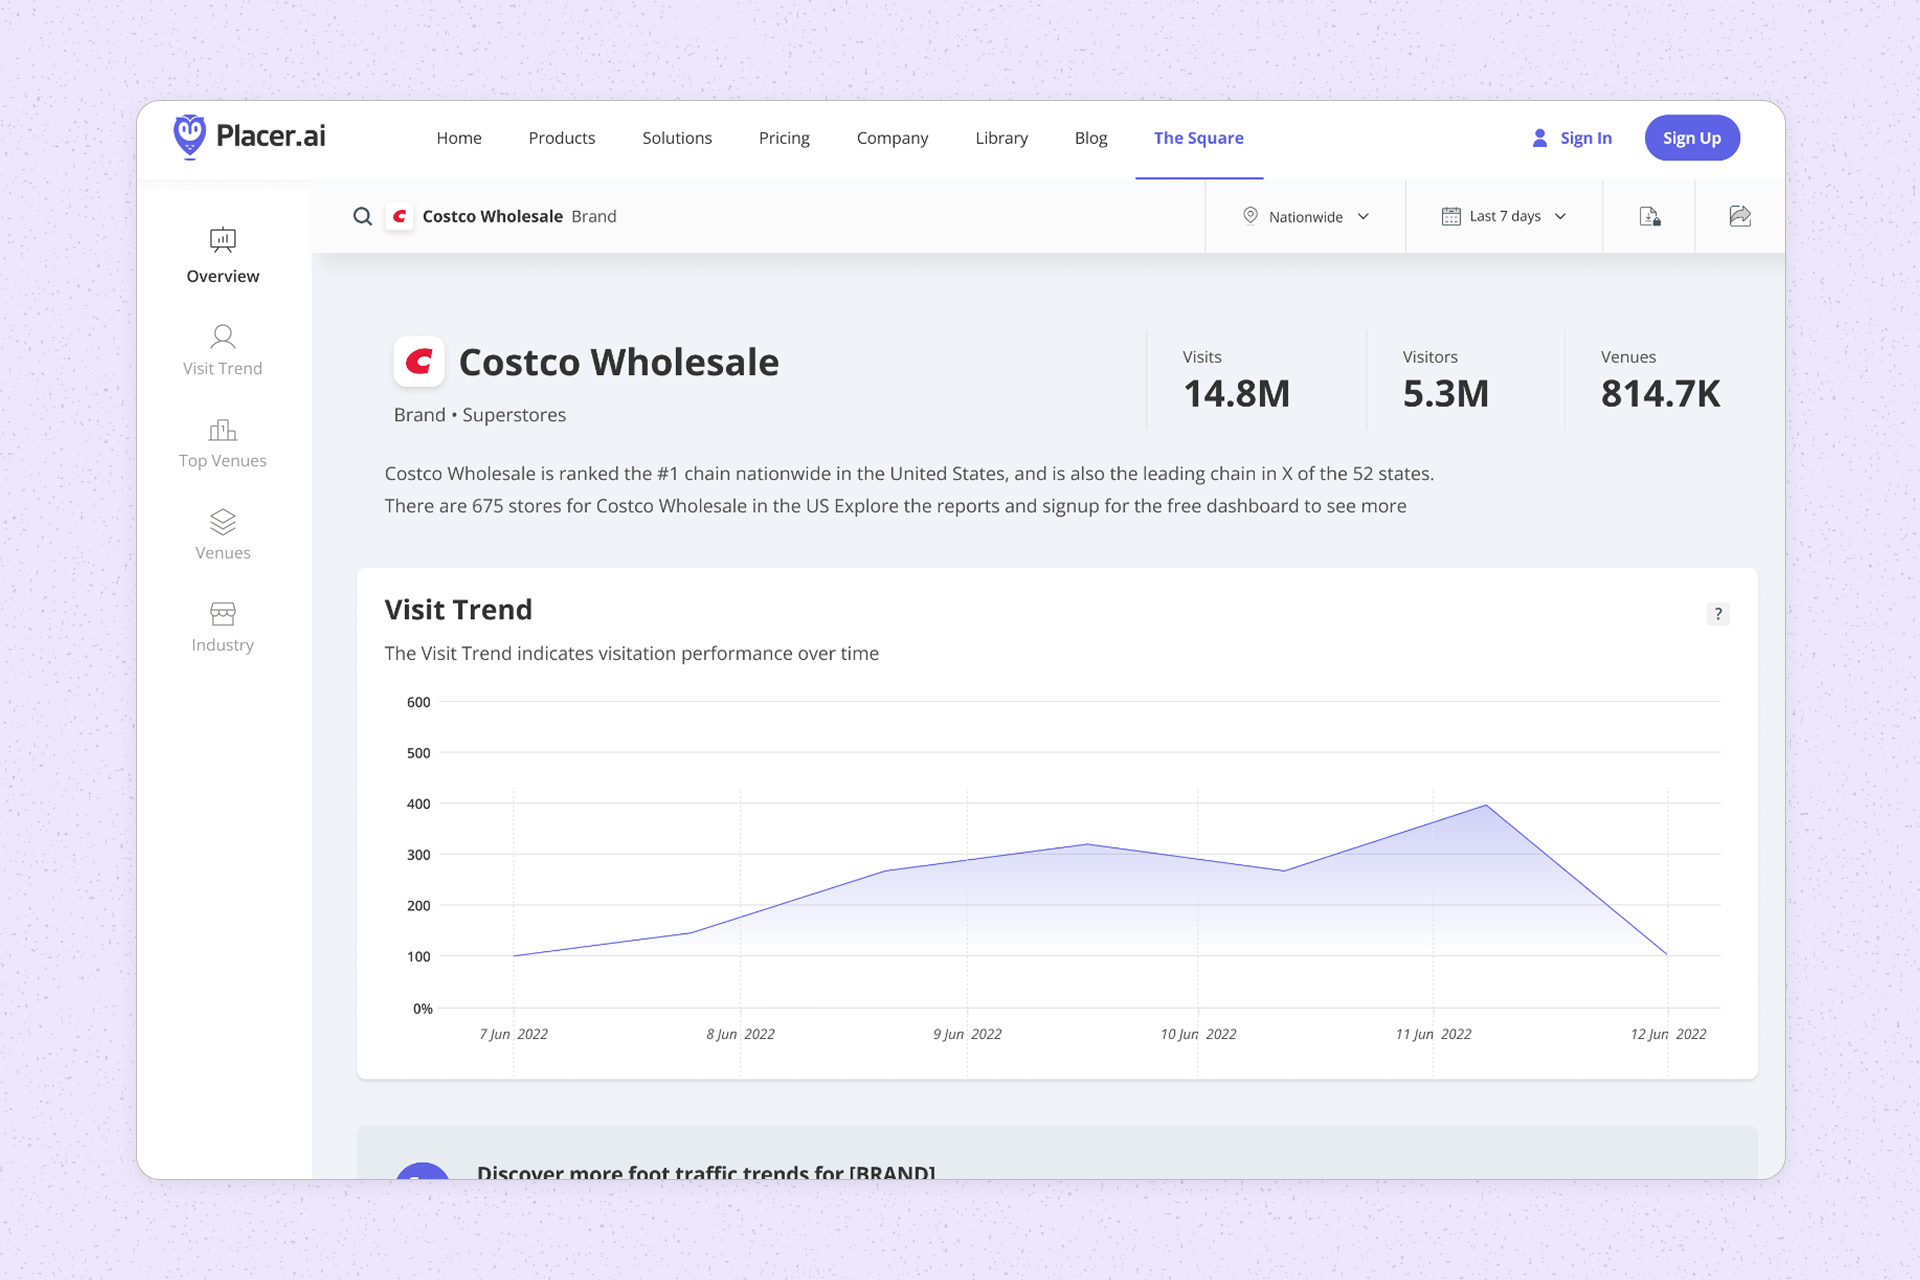Open Top Venues in the sidebar
This screenshot has height=1280, width=1920.
(222, 442)
